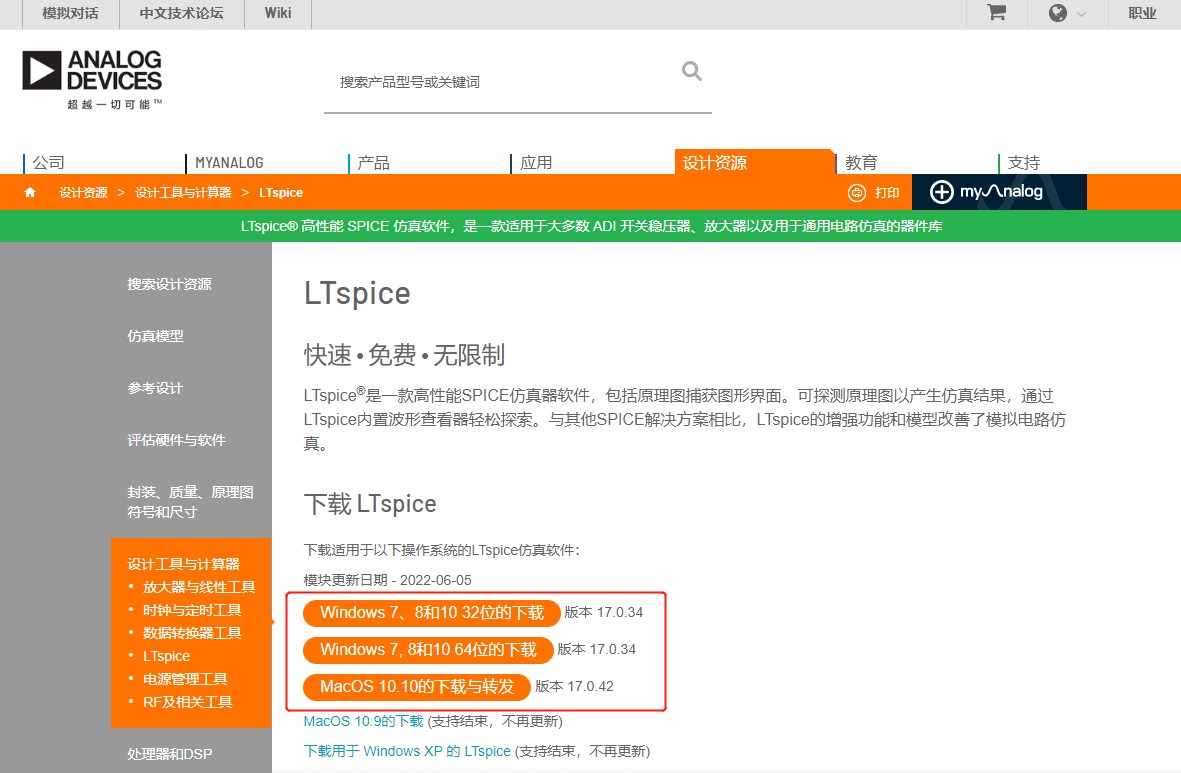Open the language selector chevron
Screen dimensions: 1181x773
(x=1082, y=15)
